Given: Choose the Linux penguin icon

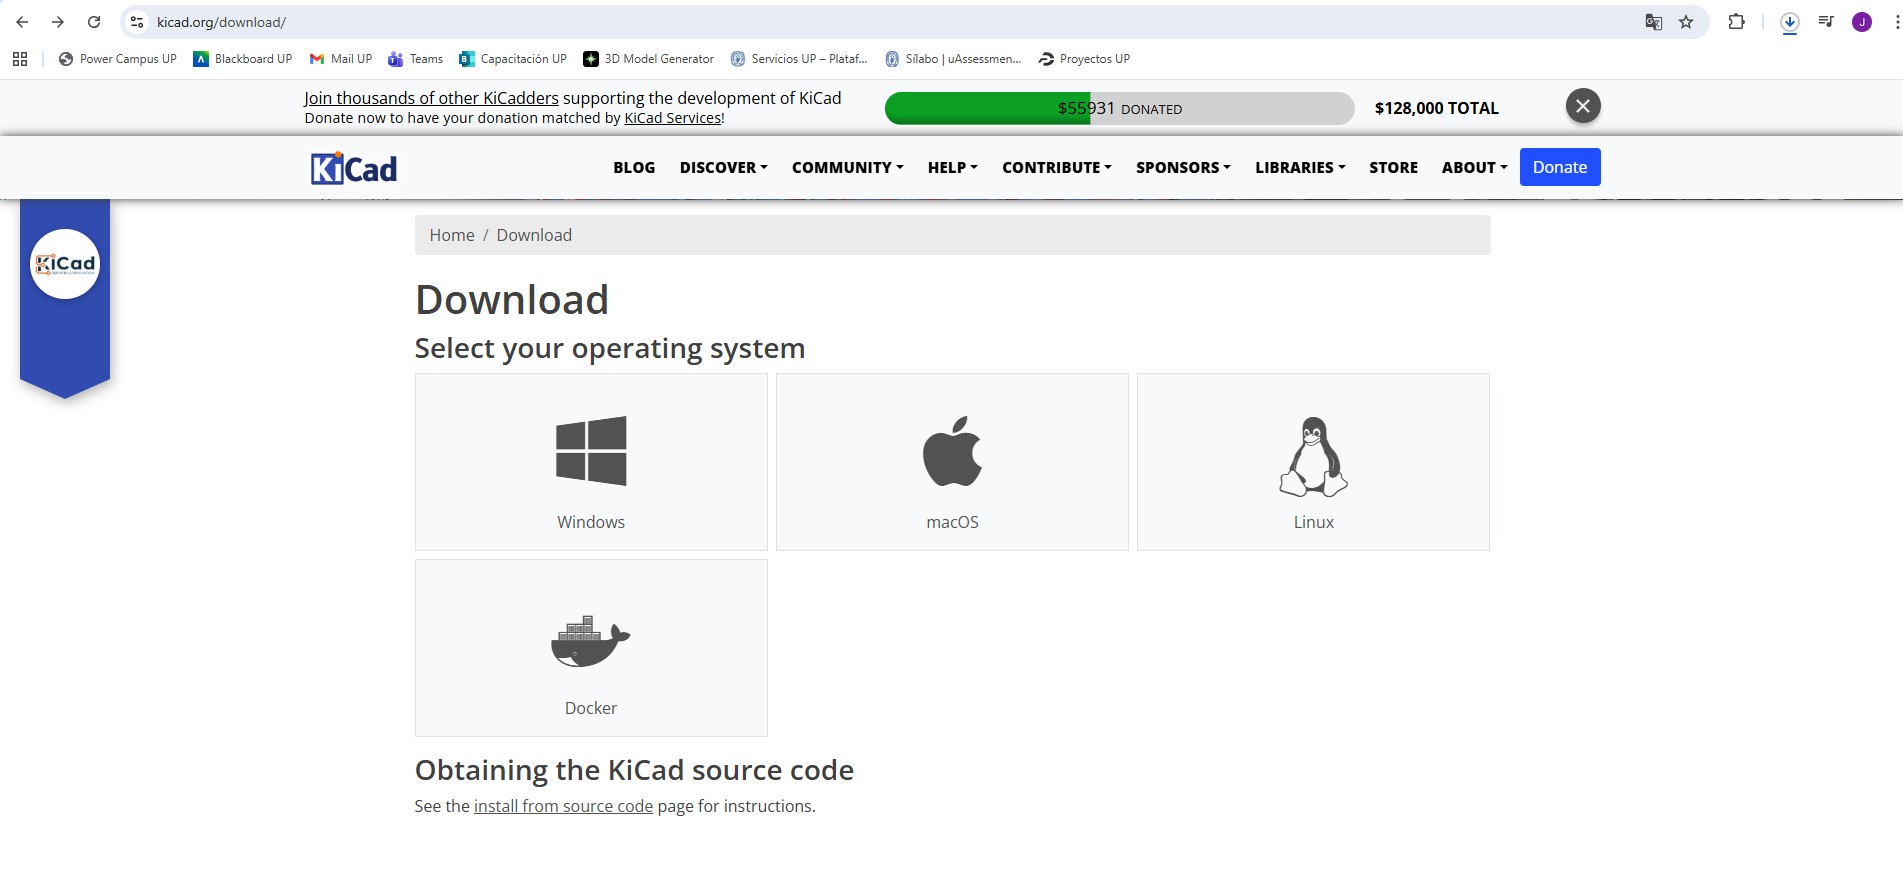Looking at the screenshot, I should pyautogui.click(x=1313, y=457).
